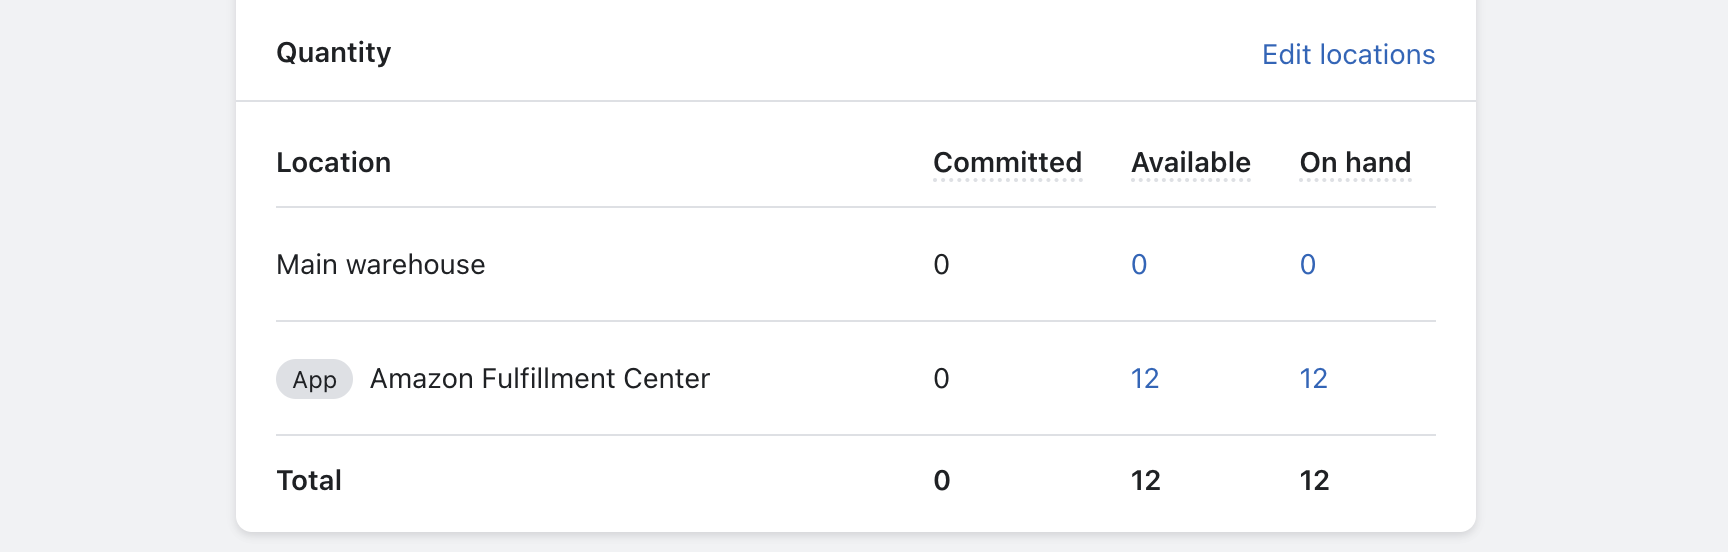
Task: Click Committed value for Main warehouse
Action: pos(941,265)
